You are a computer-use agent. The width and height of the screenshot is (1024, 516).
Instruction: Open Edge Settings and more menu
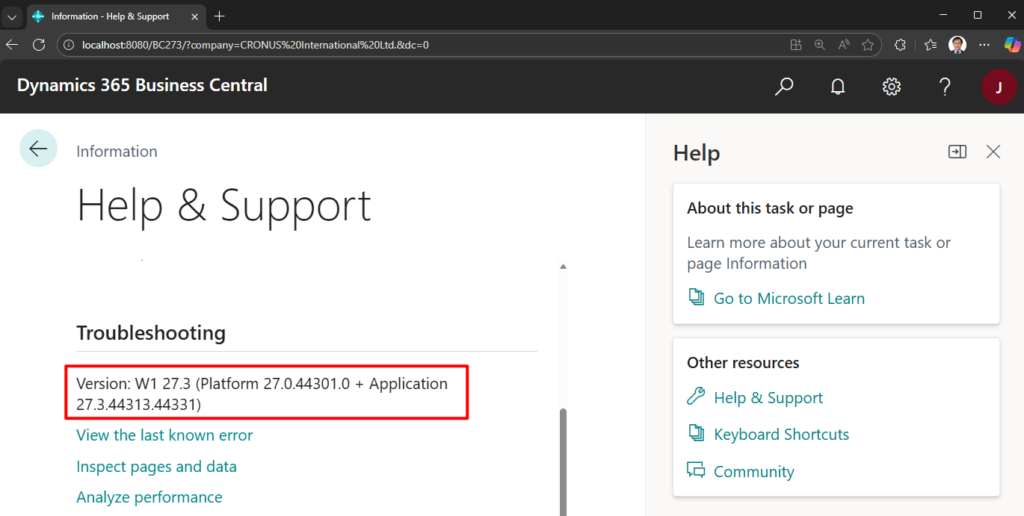point(985,45)
